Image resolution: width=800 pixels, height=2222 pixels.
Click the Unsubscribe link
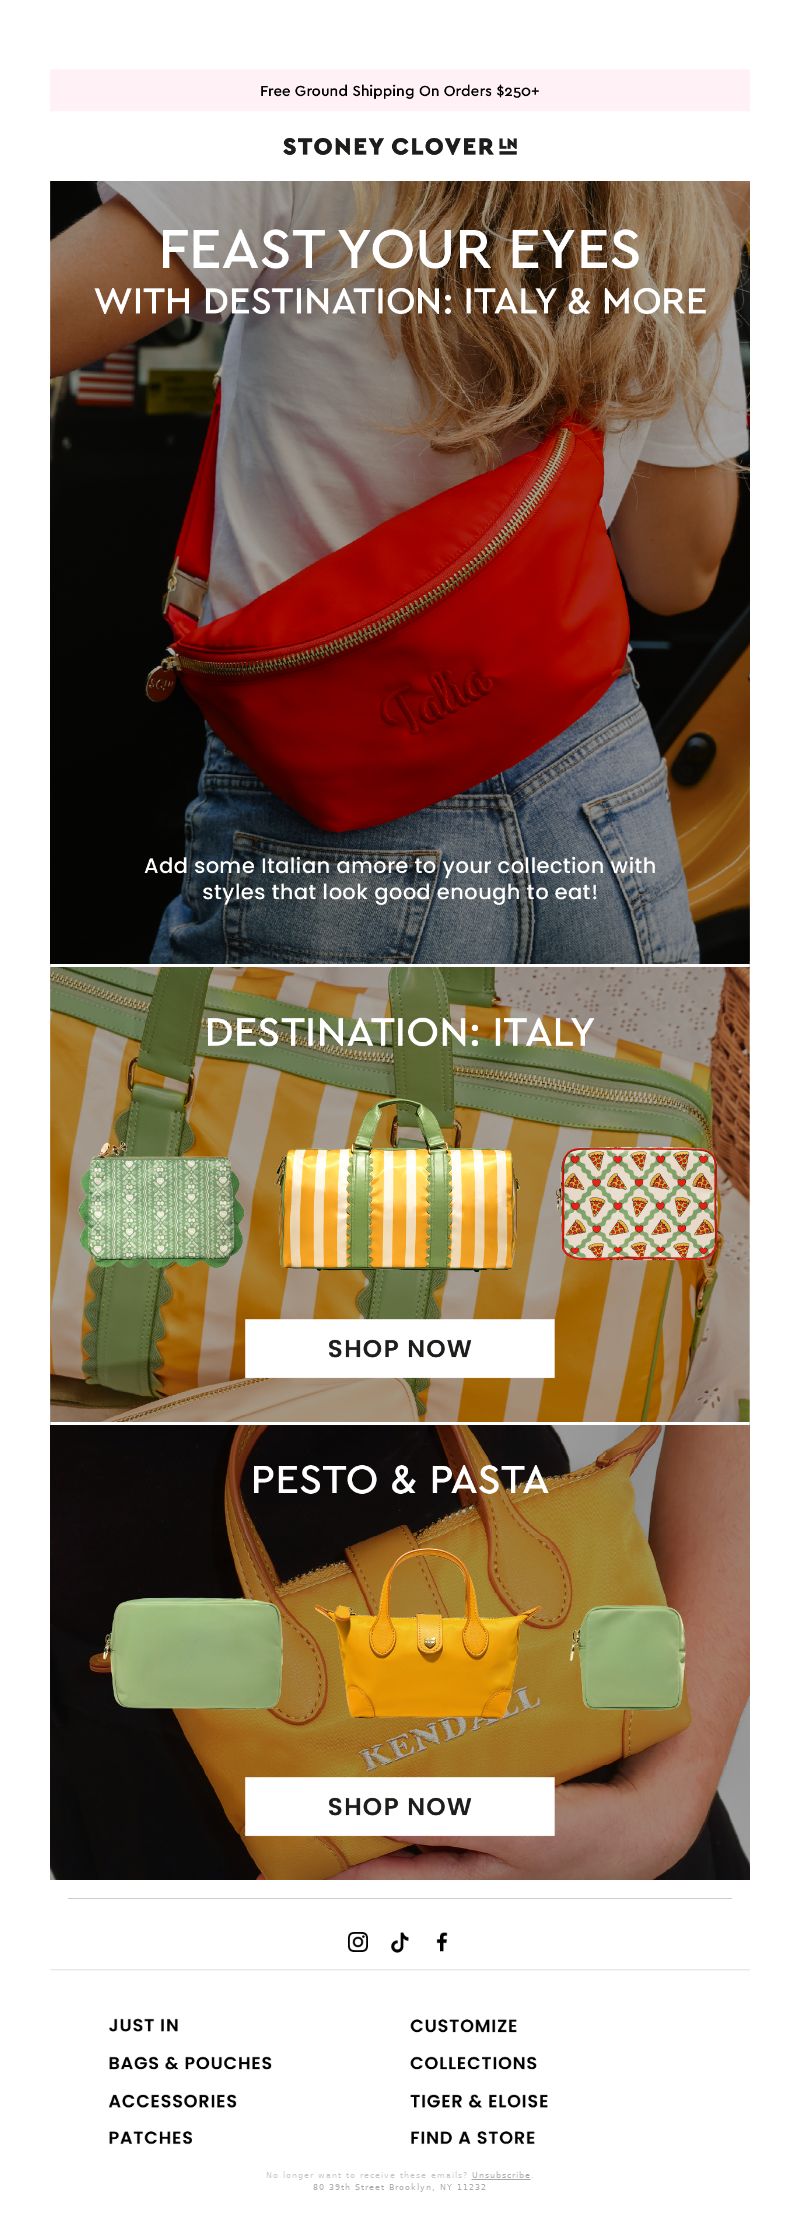(501, 2174)
